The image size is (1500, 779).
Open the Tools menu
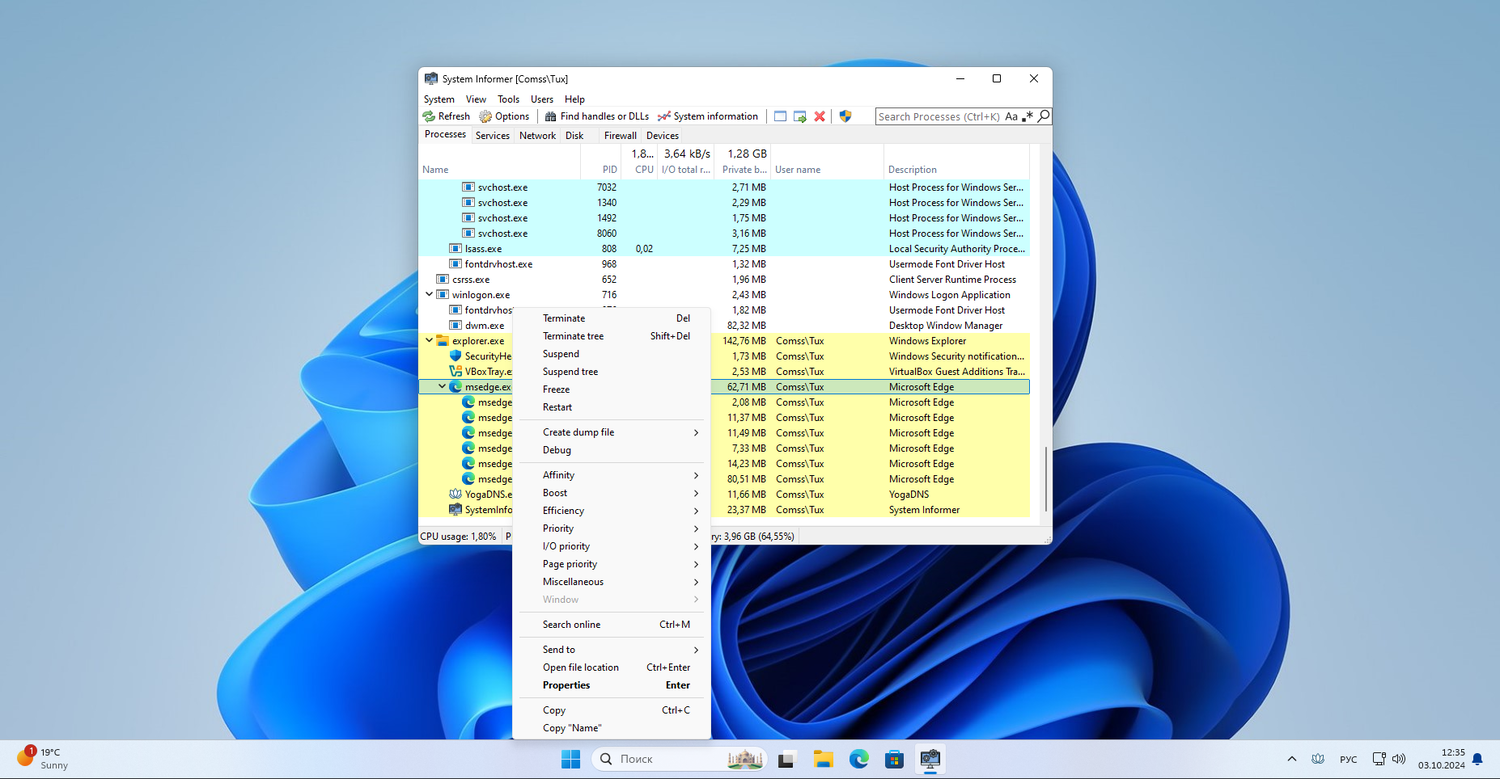[509, 99]
